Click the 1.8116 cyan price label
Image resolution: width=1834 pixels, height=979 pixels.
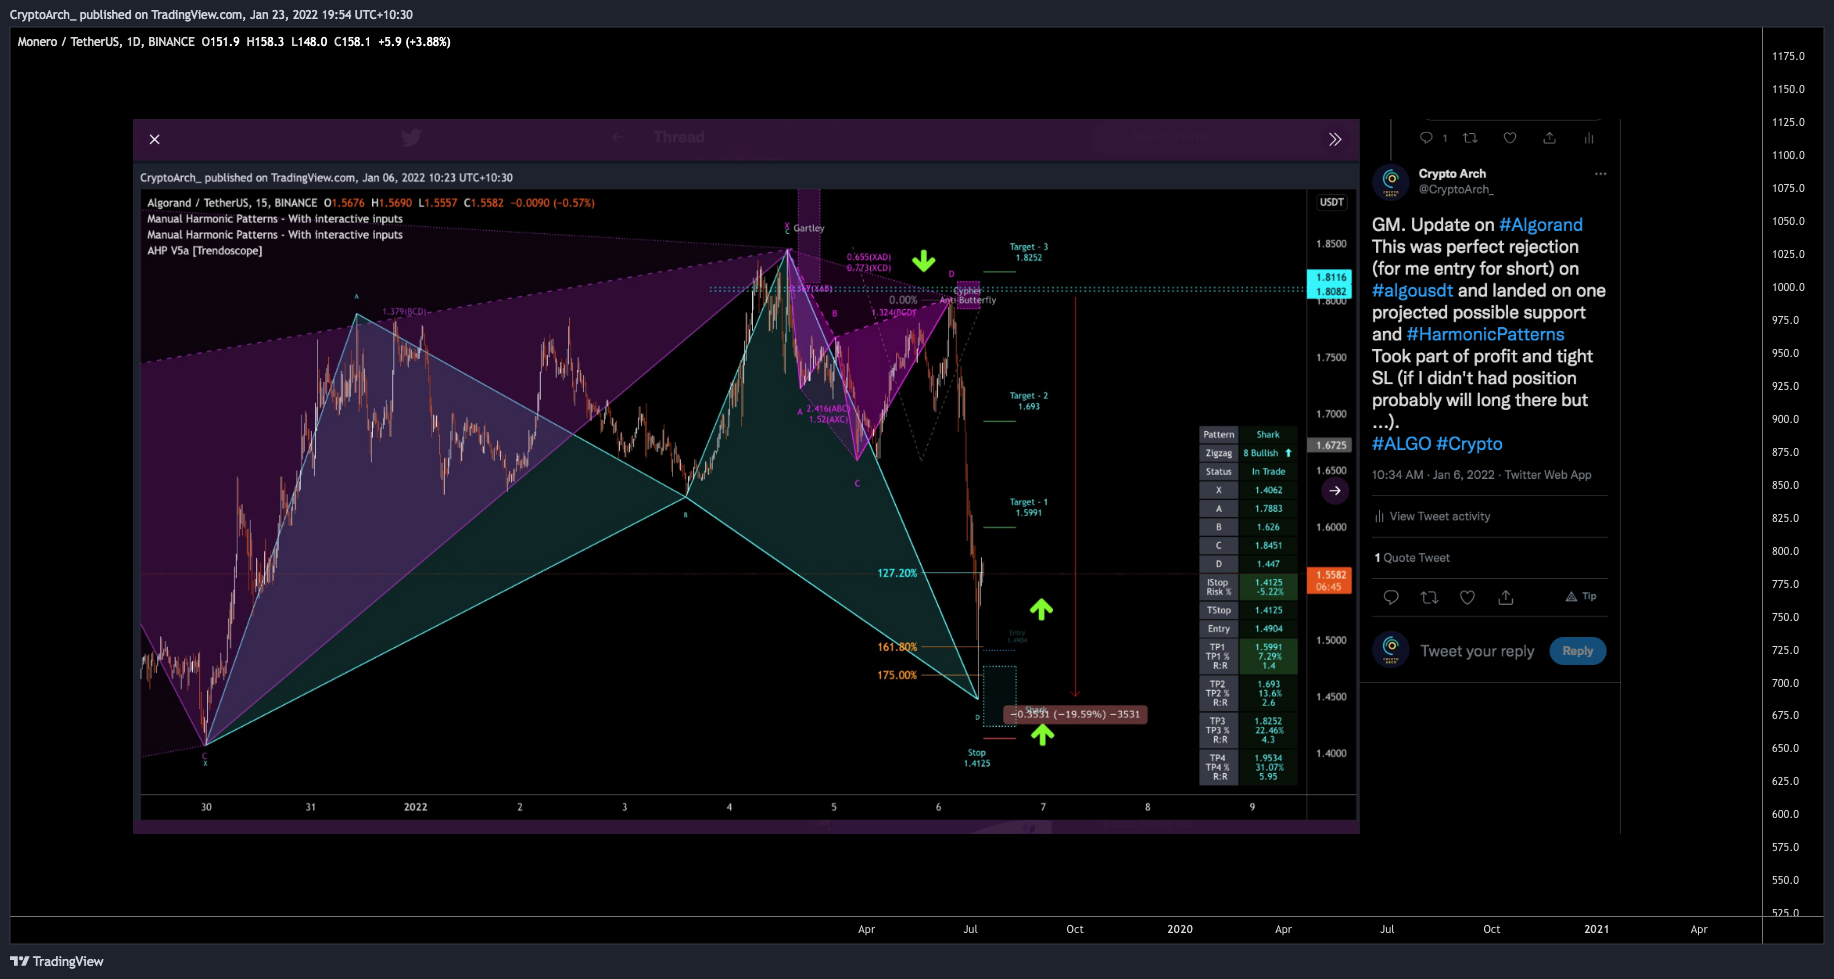click(x=1330, y=277)
